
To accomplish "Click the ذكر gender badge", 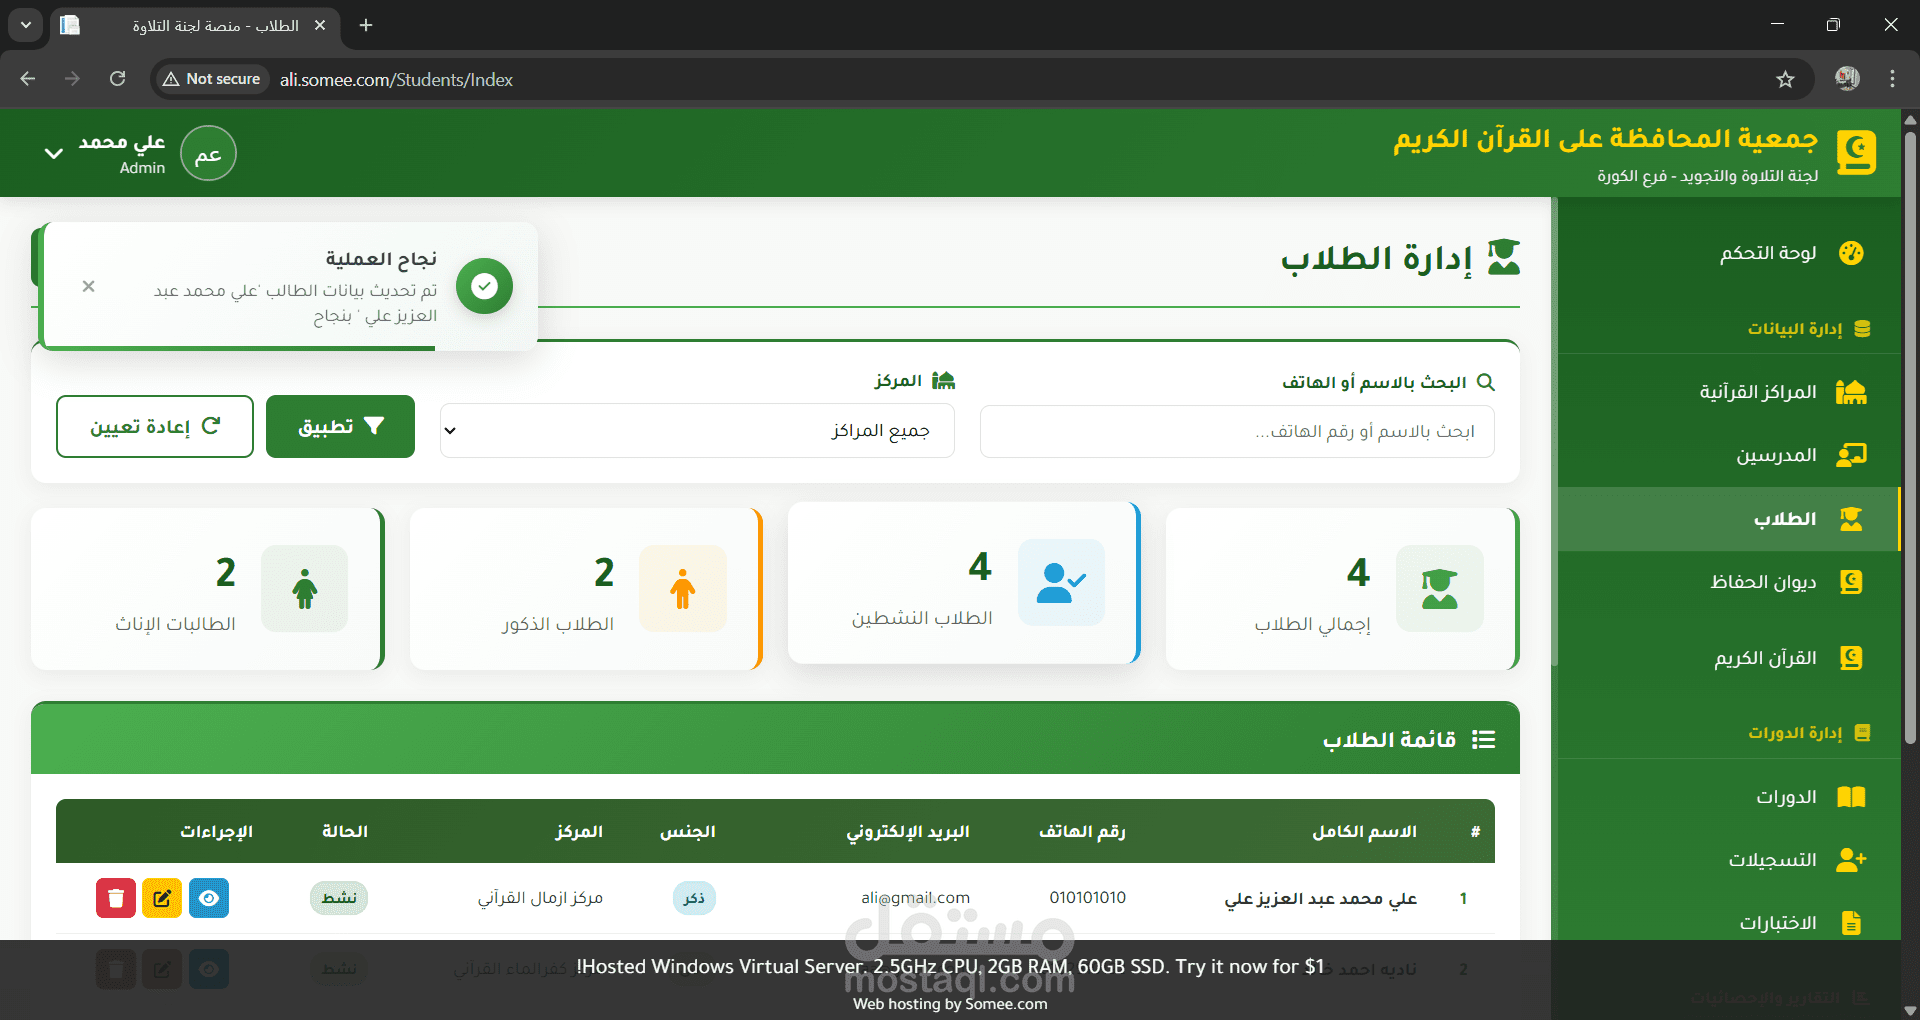I will tap(694, 898).
